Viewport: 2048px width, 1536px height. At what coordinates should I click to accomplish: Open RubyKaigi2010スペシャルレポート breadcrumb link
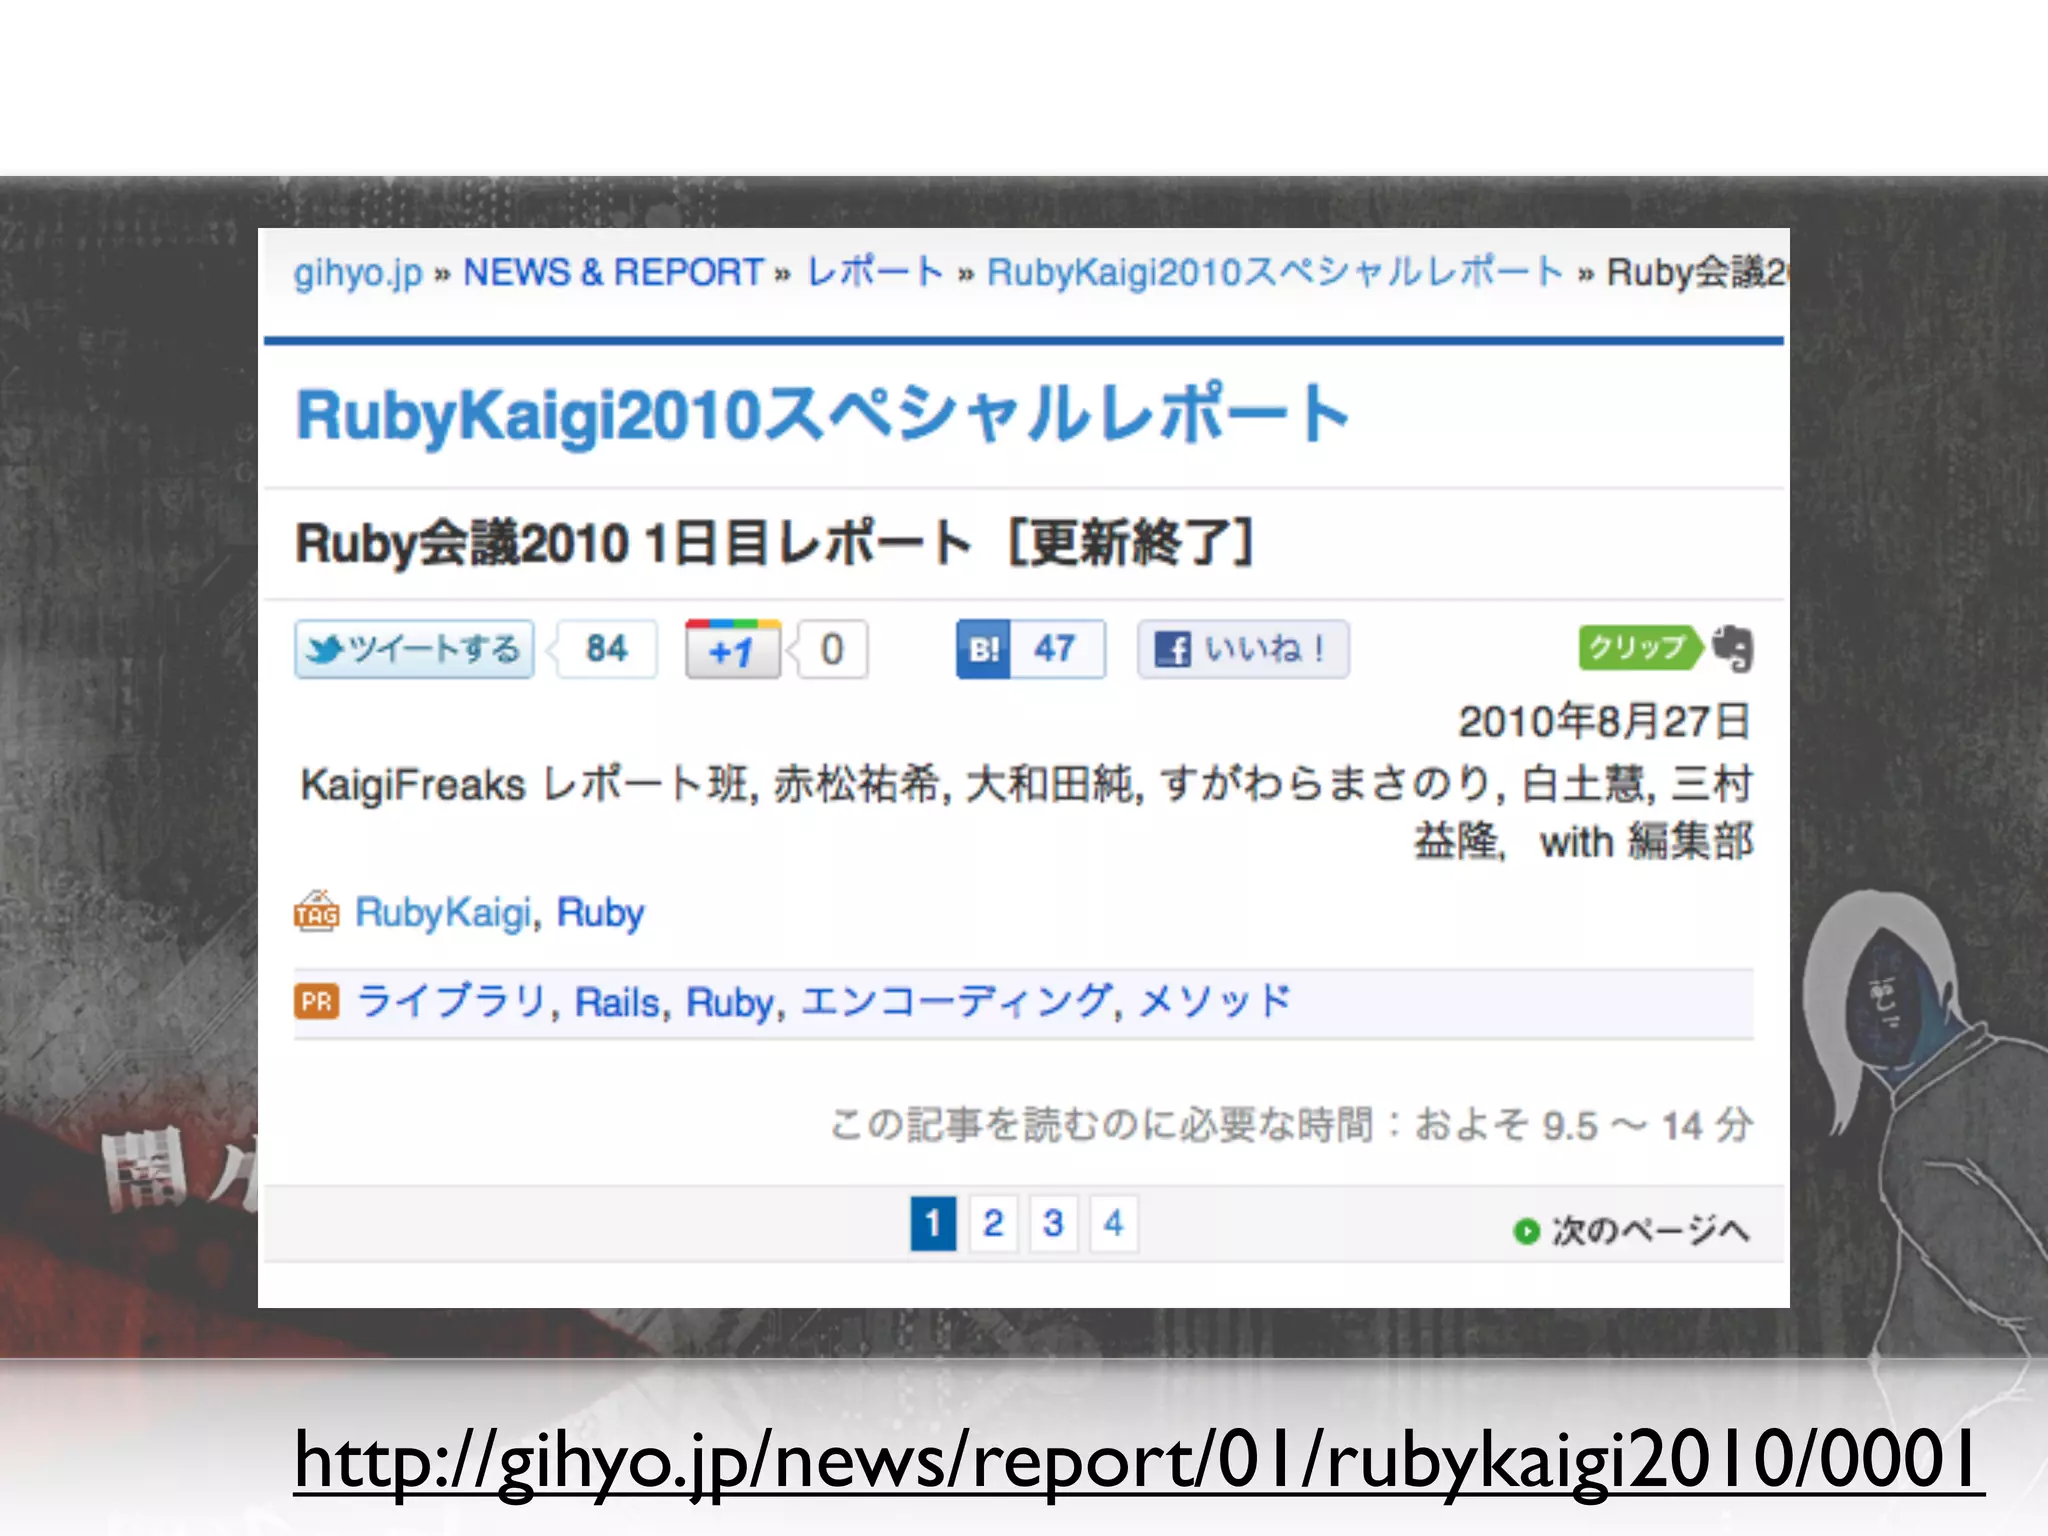click(1275, 272)
